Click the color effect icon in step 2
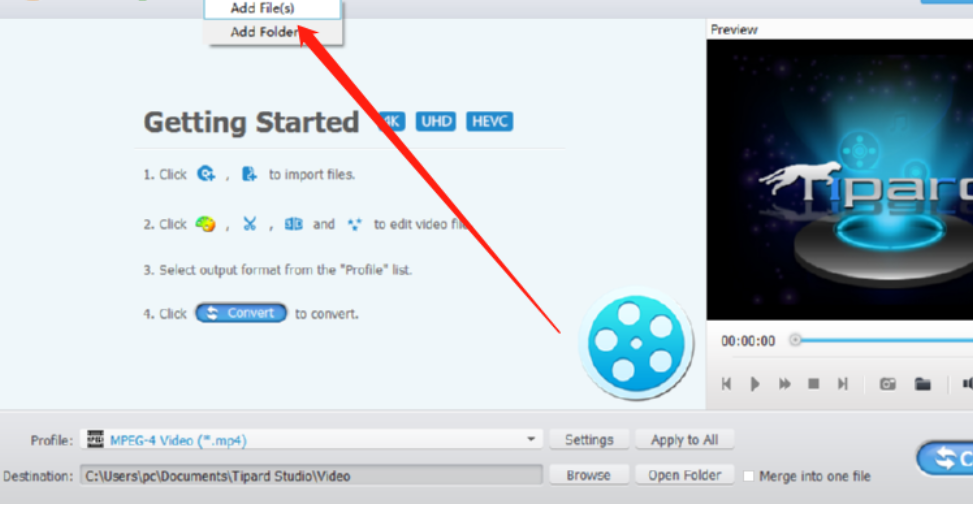Image resolution: width=973 pixels, height=508 pixels. [x=205, y=223]
